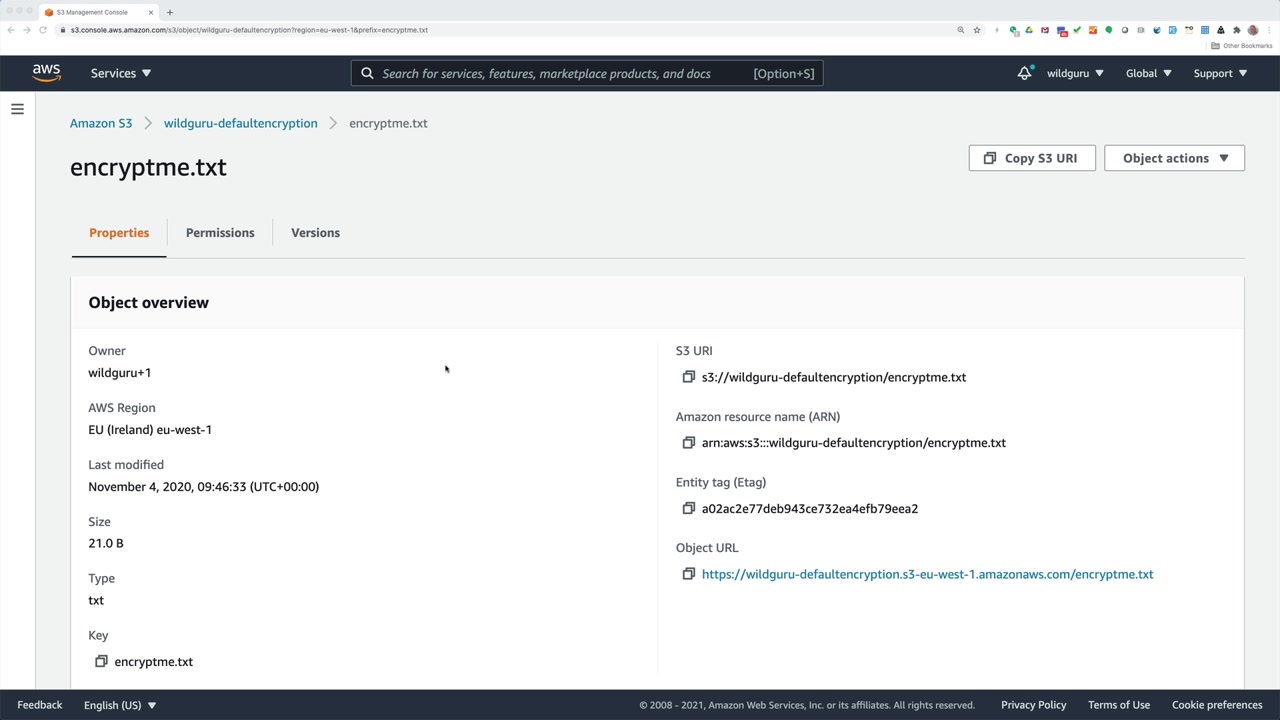Expand the Object actions dropdown

coord(1174,158)
